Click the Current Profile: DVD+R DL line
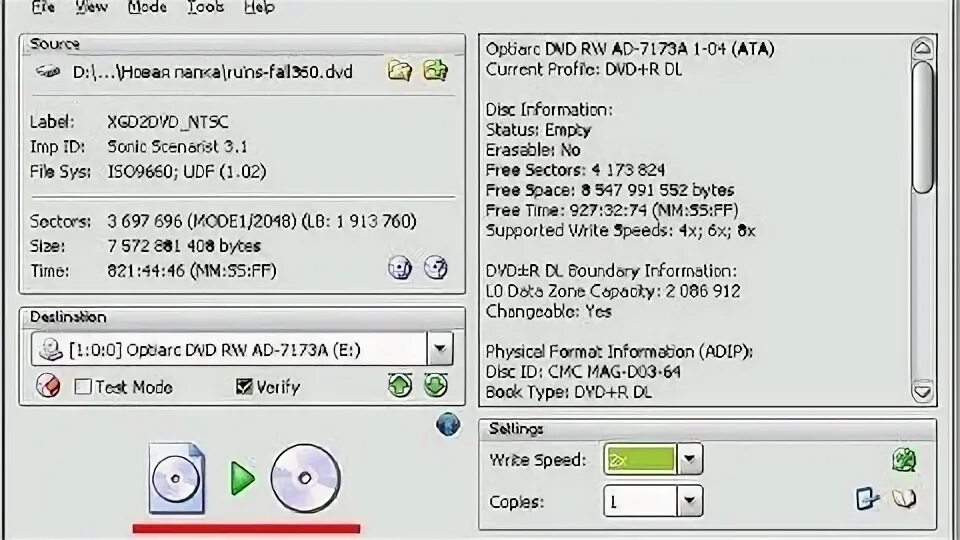 tap(583, 69)
